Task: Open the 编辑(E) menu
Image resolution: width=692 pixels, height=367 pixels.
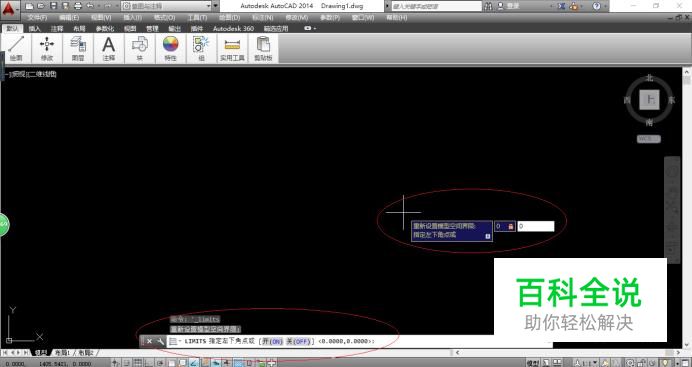Action: (69, 18)
